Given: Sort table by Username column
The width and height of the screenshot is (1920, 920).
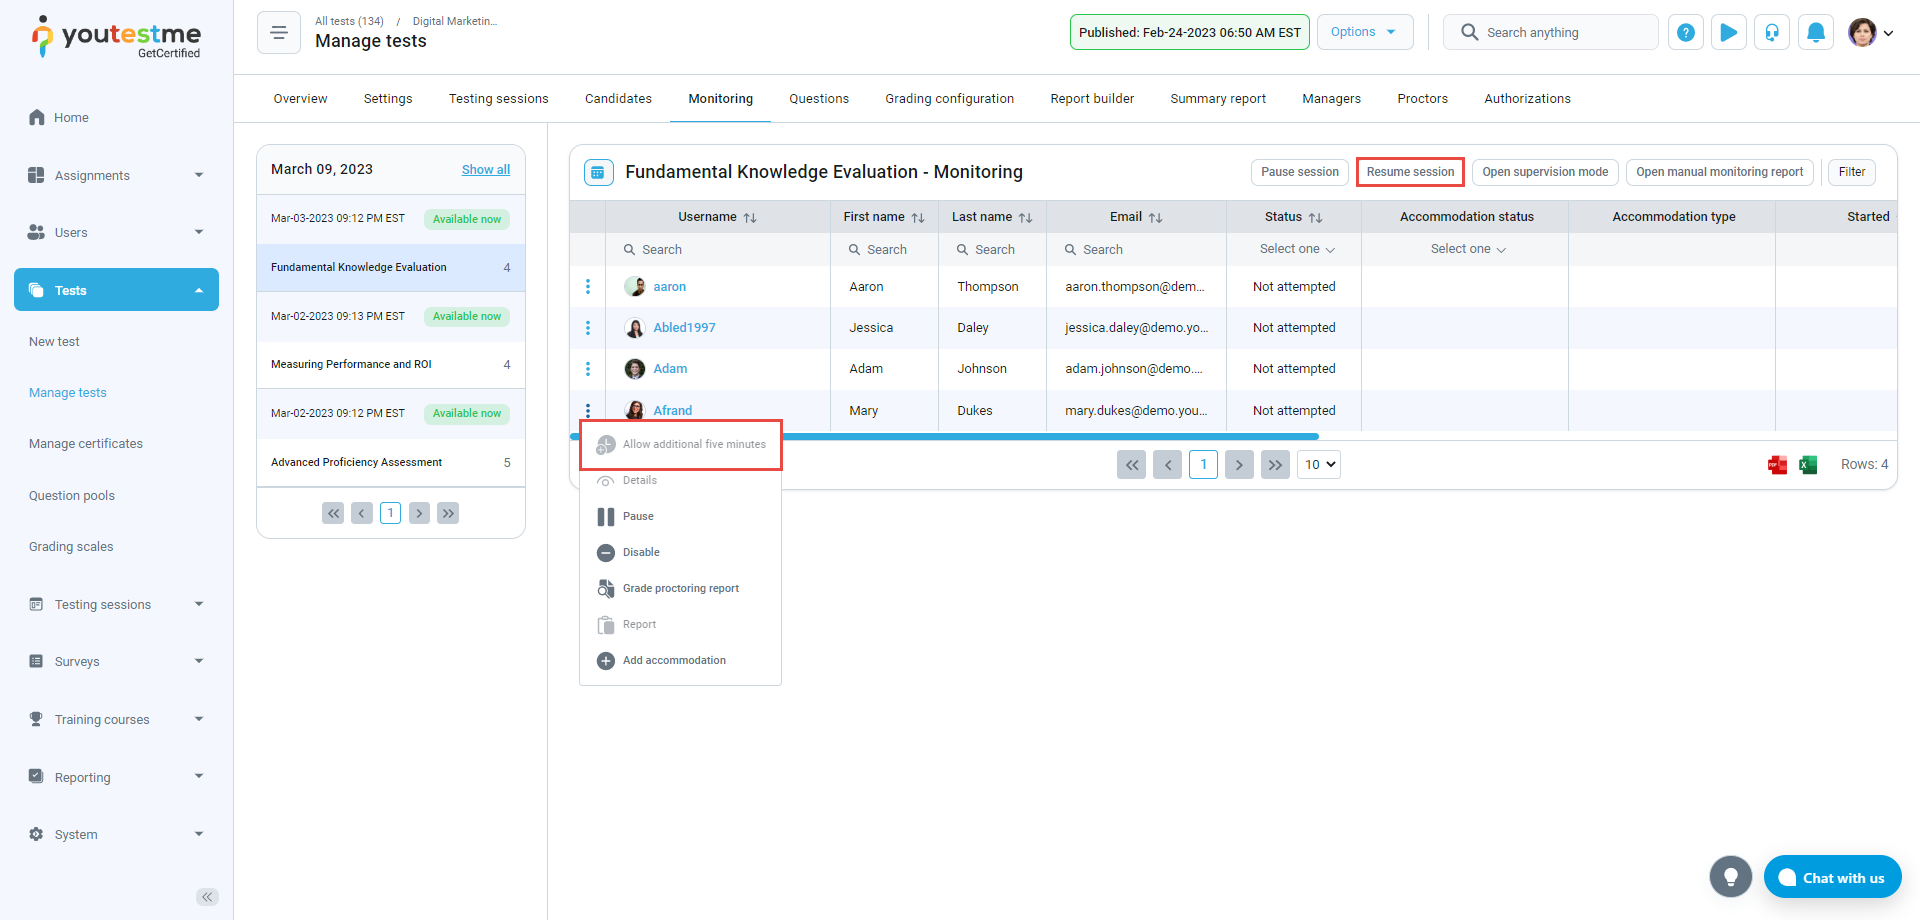Looking at the screenshot, I should click(749, 218).
